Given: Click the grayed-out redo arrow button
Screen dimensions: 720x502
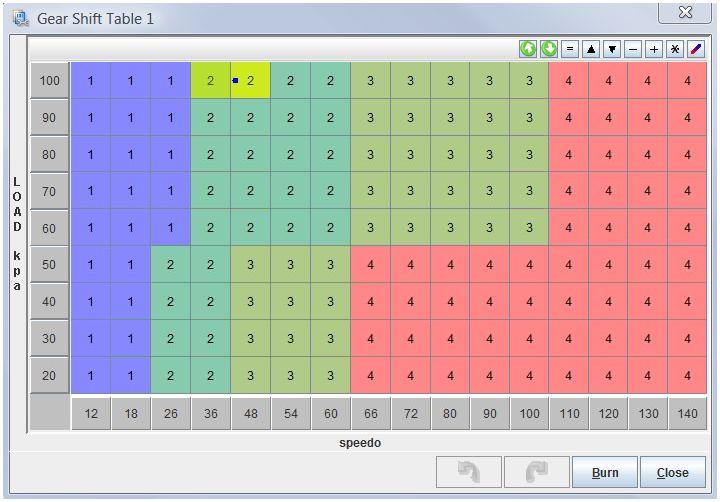Looking at the screenshot, I should click(537, 472).
